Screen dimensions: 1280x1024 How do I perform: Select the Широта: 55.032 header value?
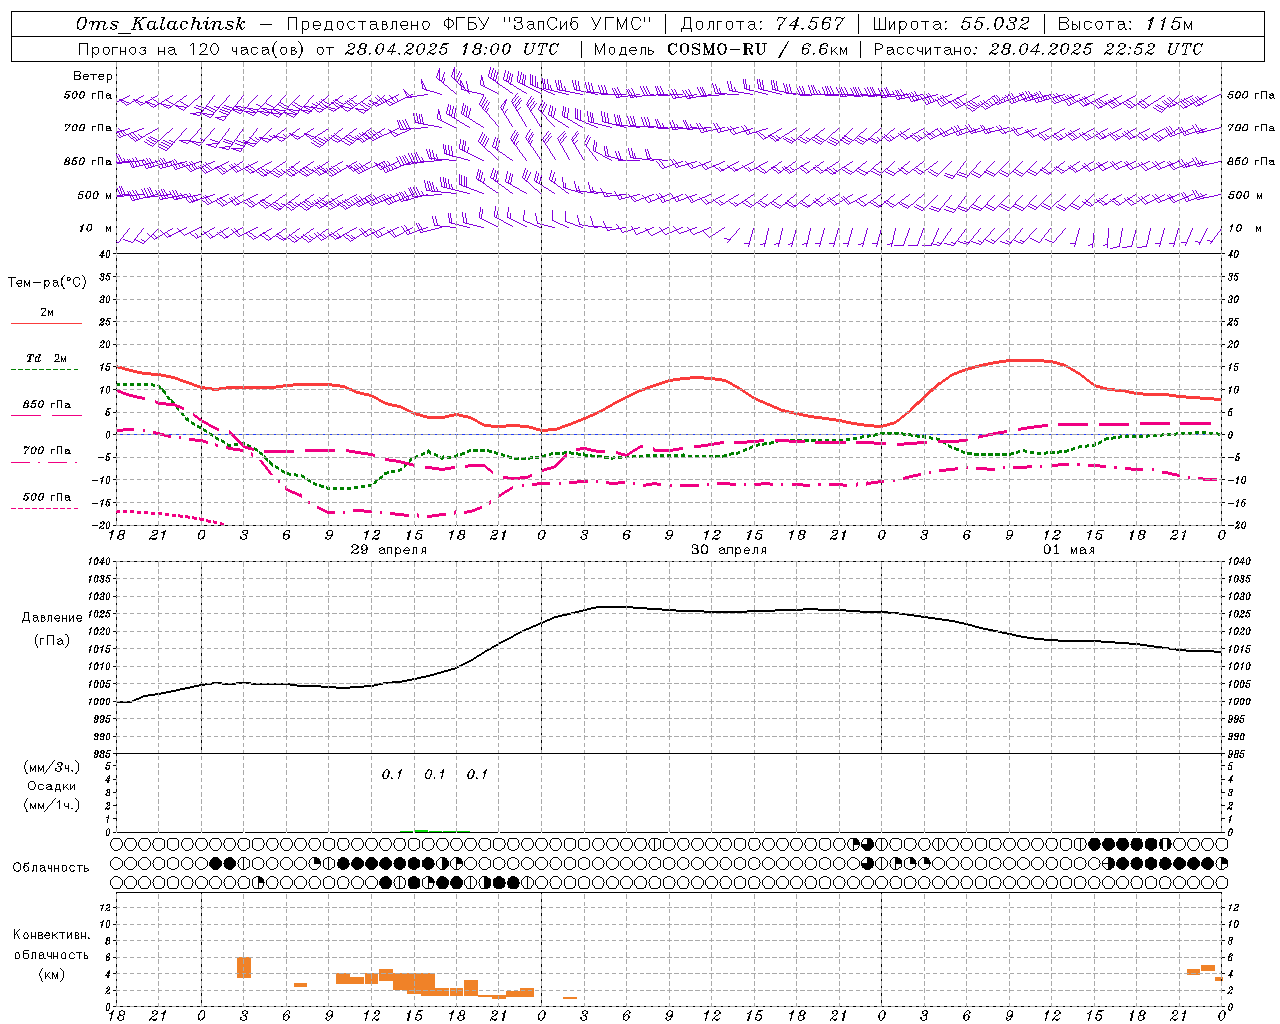click(951, 24)
